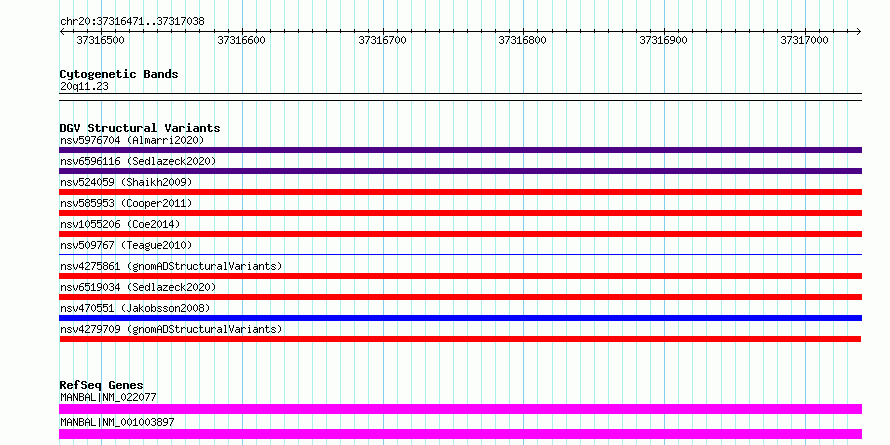The height and width of the screenshot is (445, 890).
Task: Click the nsv4275861 gnomAD variant bar
Action: [x=460, y=276]
